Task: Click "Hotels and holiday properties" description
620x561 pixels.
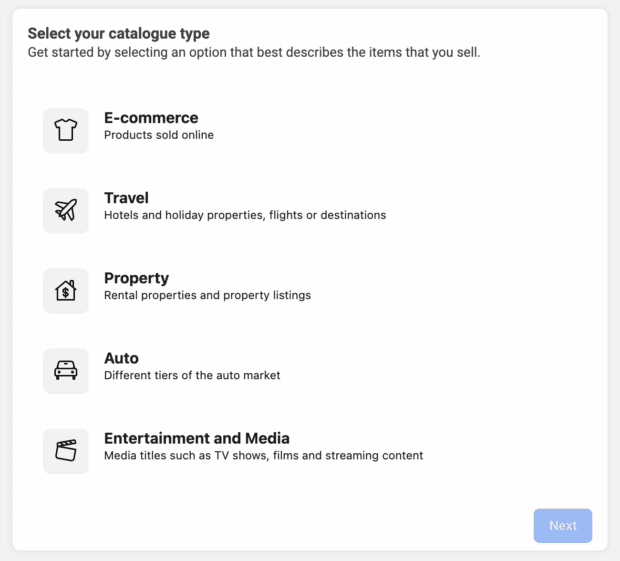Action: pyautogui.click(x=245, y=215)
